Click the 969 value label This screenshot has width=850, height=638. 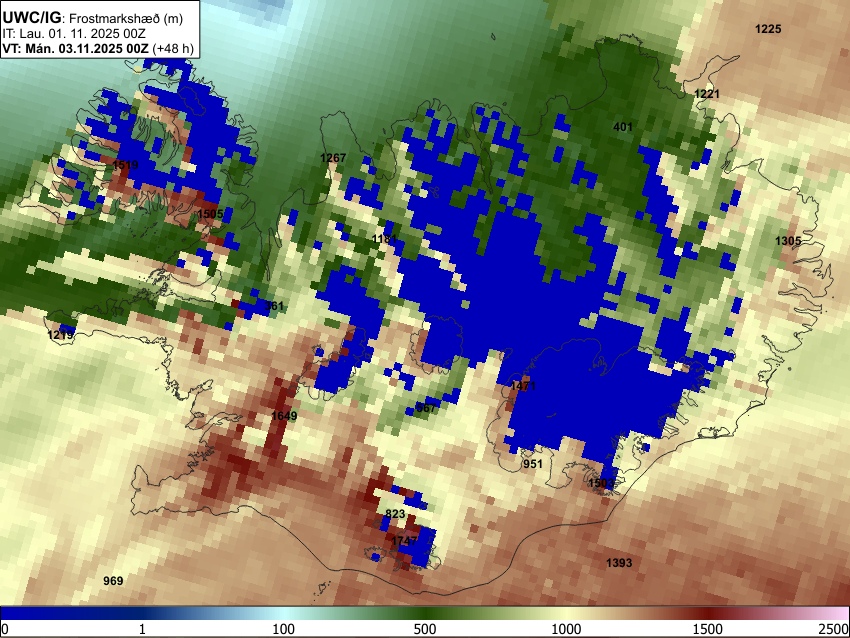(x=113, y=581)
